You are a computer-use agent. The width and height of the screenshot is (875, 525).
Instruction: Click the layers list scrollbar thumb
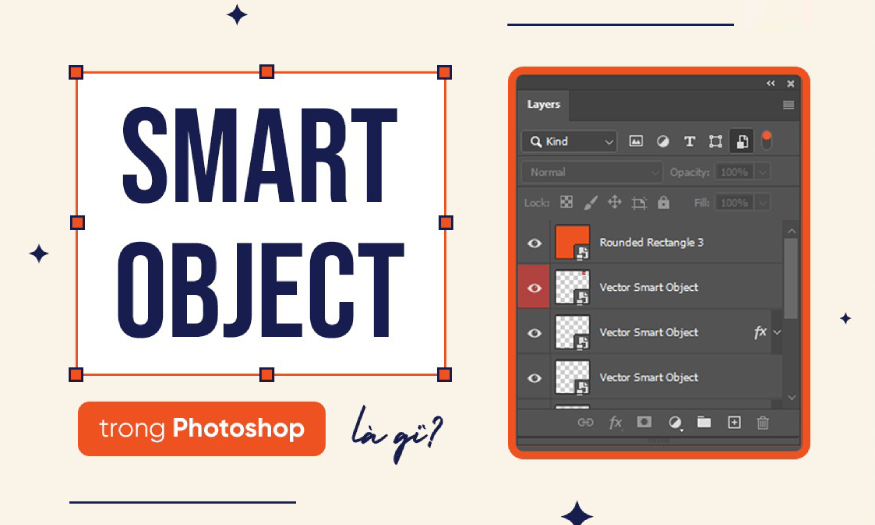791,278
